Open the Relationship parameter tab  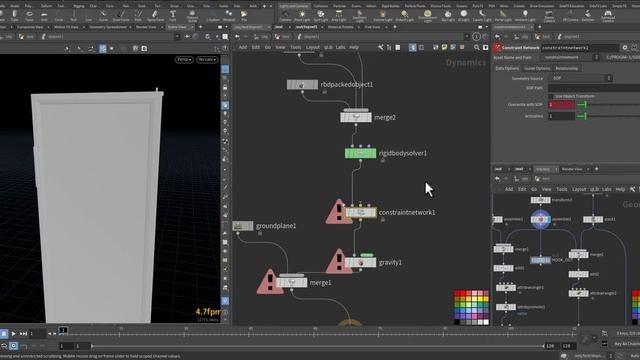pyautogui.click(x=567, y=68)
